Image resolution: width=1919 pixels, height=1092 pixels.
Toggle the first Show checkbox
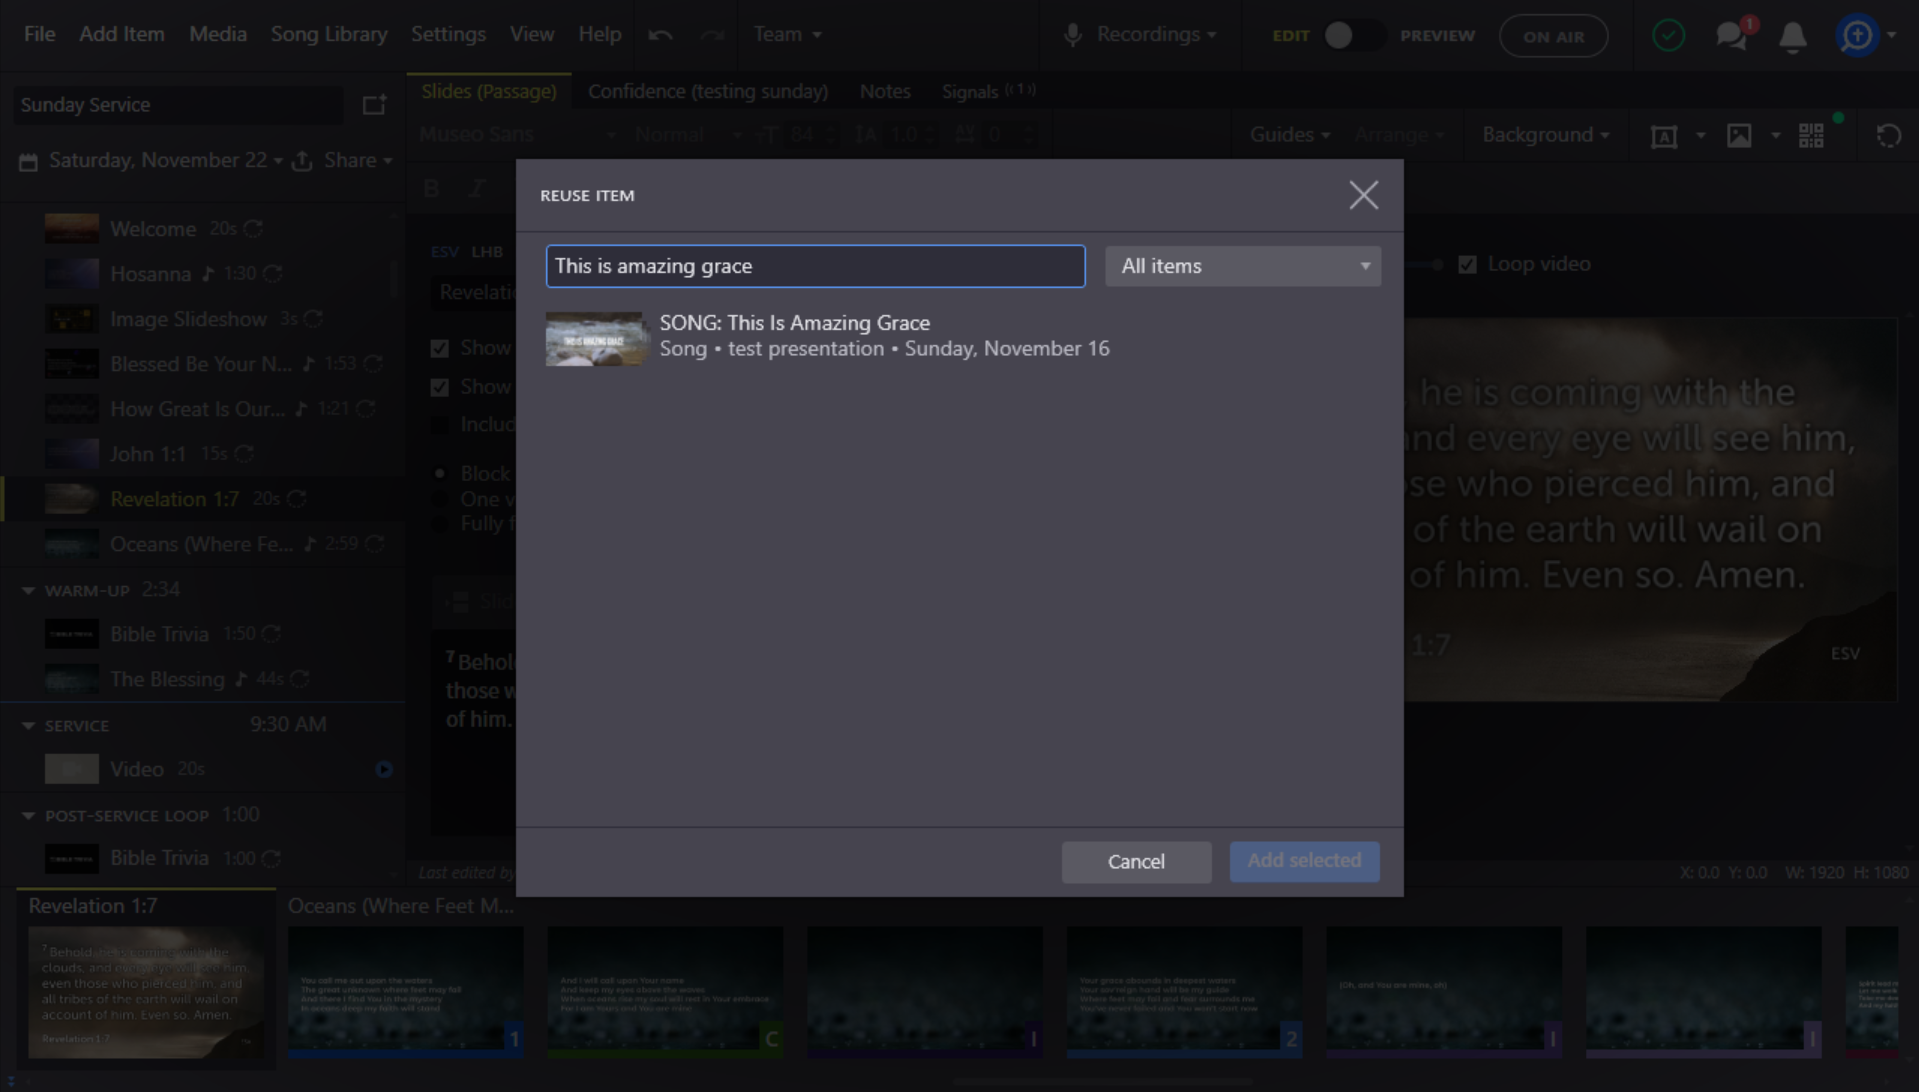tap(439, 348)
